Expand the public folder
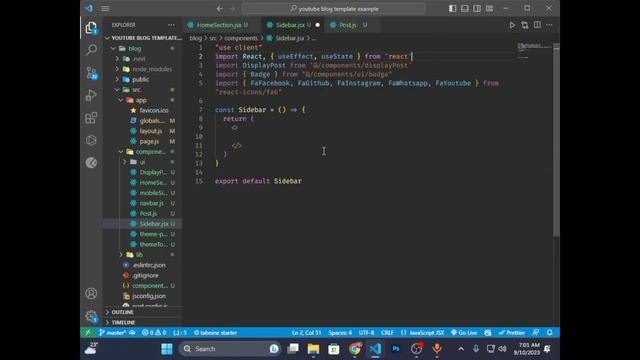This screenshot has width=640, height=360. (118, 79)
